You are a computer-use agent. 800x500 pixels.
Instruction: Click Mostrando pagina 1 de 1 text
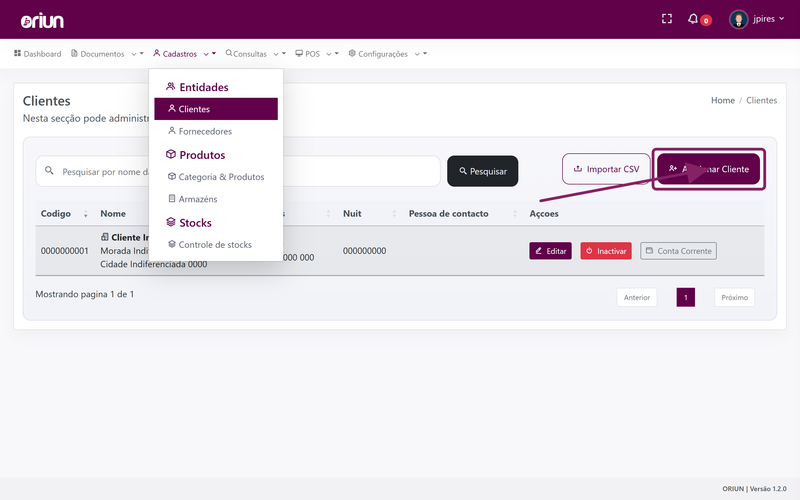[85, 294]
